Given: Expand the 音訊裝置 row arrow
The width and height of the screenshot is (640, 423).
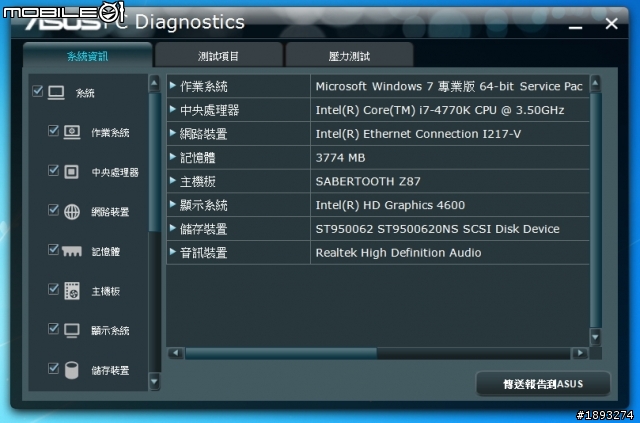Looking at the screenshot, I should (x=173, y=252).
